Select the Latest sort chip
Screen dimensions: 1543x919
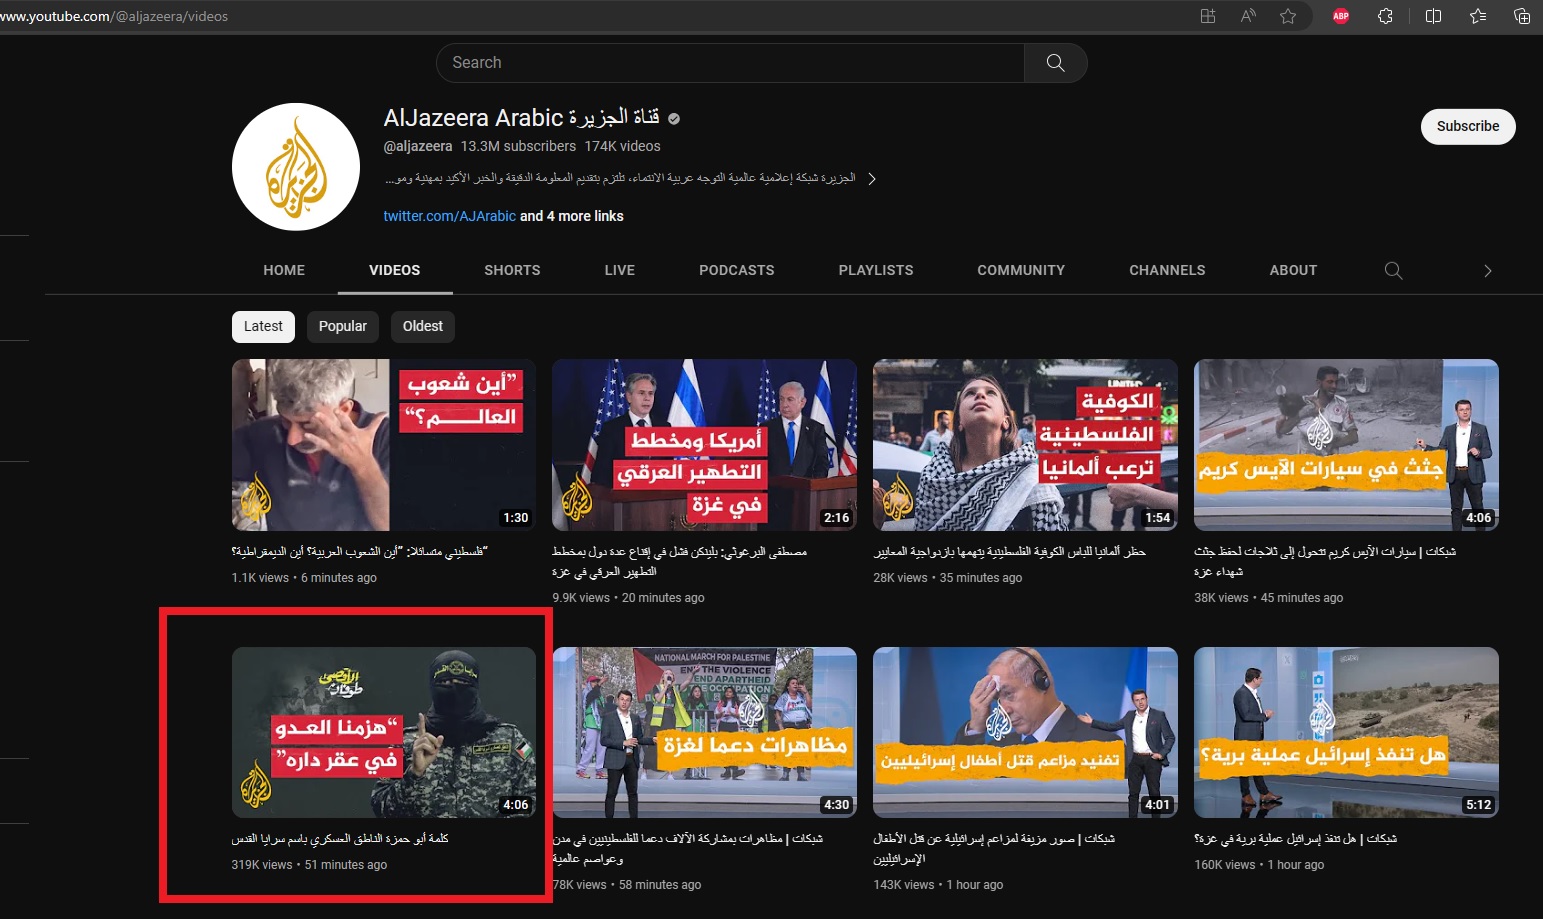click(x=263, y=326)
